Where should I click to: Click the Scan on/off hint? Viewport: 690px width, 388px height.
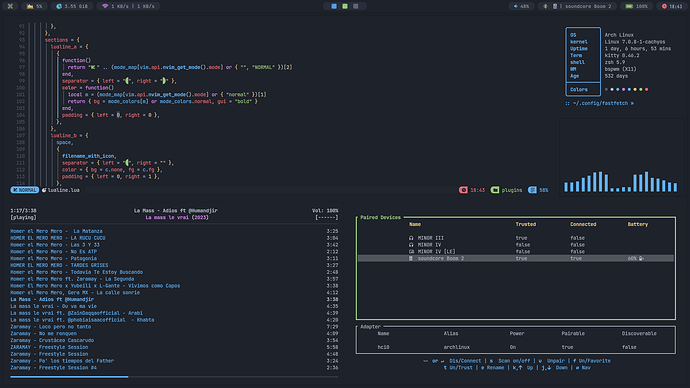[x=510, y=361]
